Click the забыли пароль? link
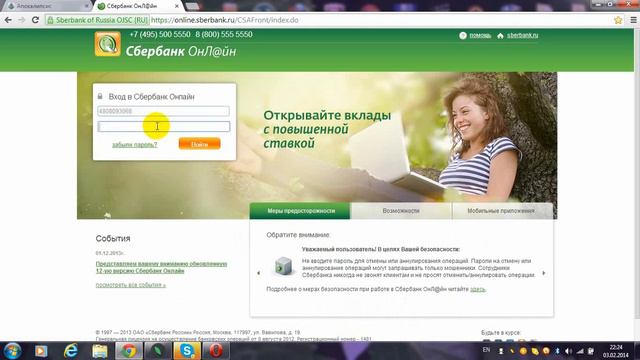This screenshot has width=640, height=360. click(135, 144)
